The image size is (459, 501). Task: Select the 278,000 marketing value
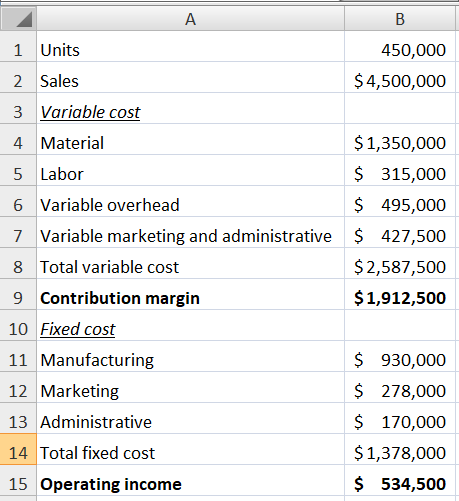coord(400,387)
